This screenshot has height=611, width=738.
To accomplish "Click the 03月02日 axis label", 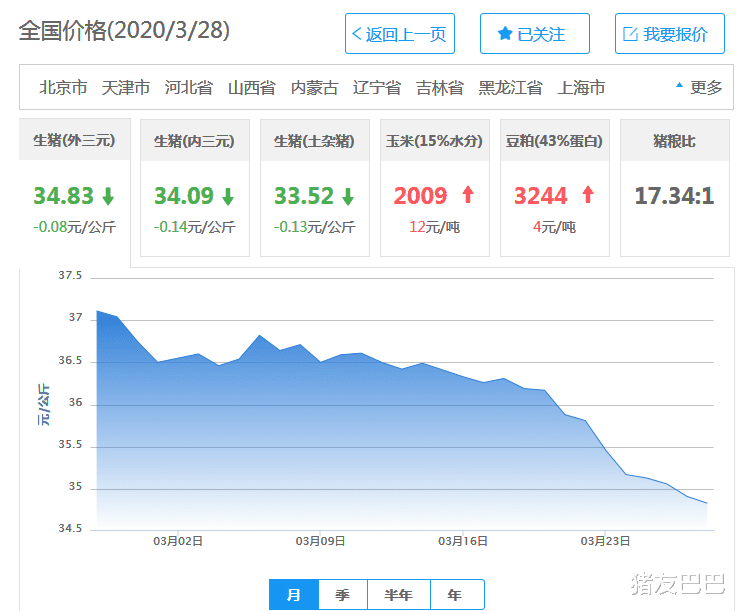I will pos(178,541).
